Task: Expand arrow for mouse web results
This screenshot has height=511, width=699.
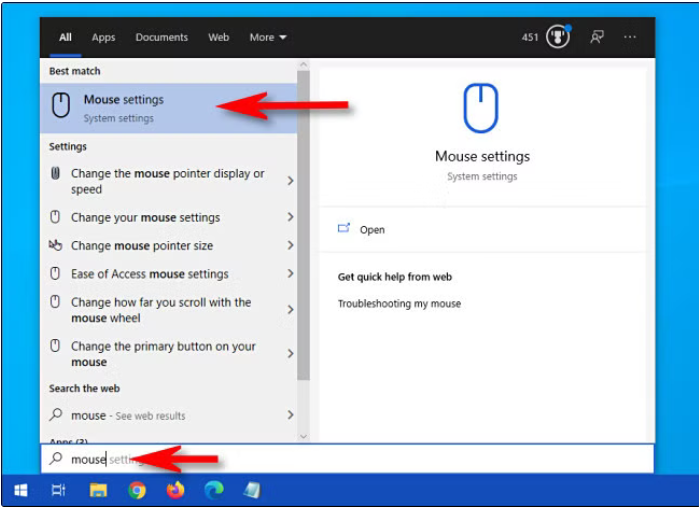Action: point(290,415)
